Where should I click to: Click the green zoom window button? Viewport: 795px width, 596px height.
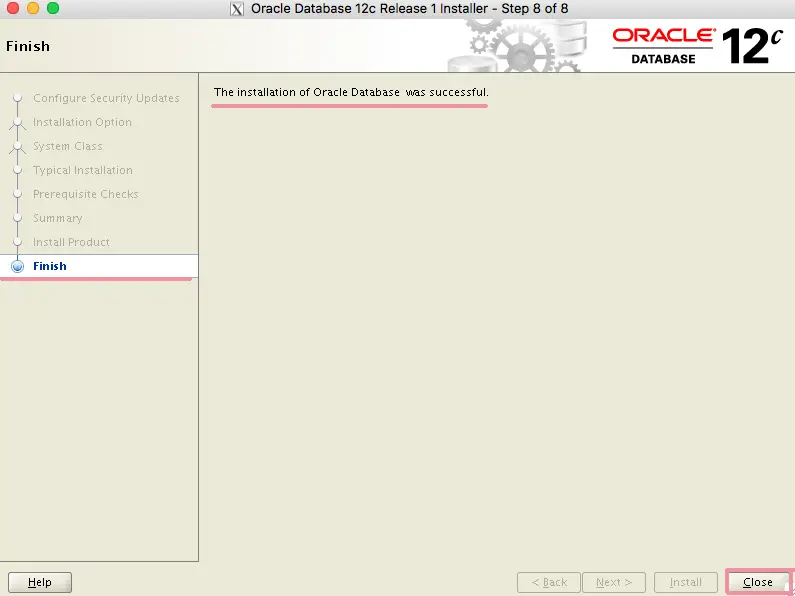pyautogui.click(x=53, y=8)
